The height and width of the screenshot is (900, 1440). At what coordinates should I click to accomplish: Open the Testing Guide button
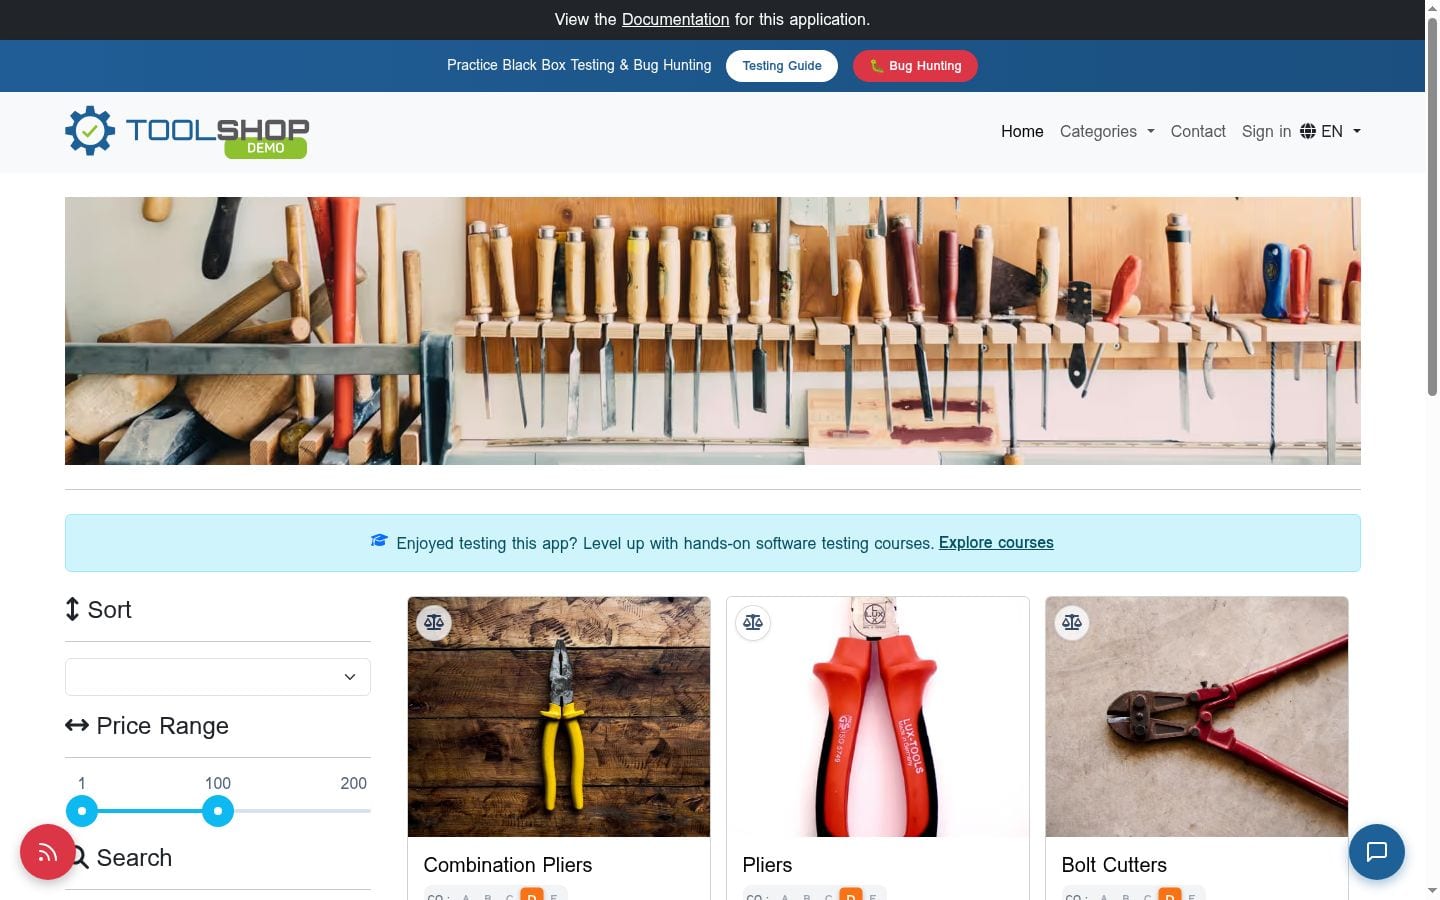tap(782, 66)
